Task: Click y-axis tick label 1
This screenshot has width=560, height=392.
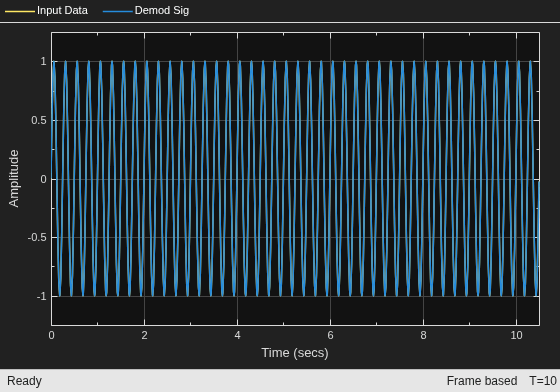Action: (44, 61)
